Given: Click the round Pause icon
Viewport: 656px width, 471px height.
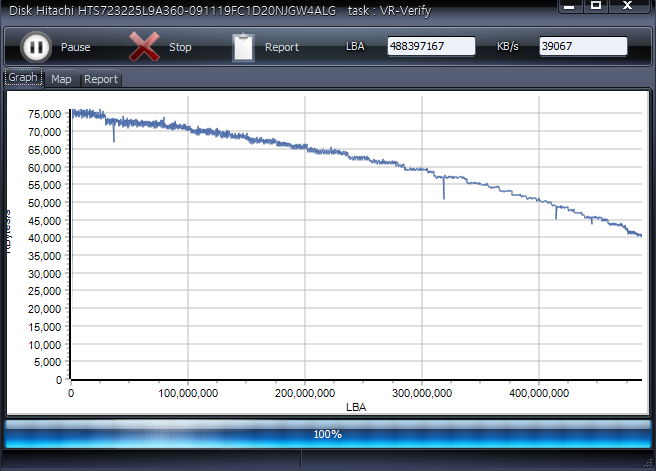Looking at the screenshot, I should (36, 47).
